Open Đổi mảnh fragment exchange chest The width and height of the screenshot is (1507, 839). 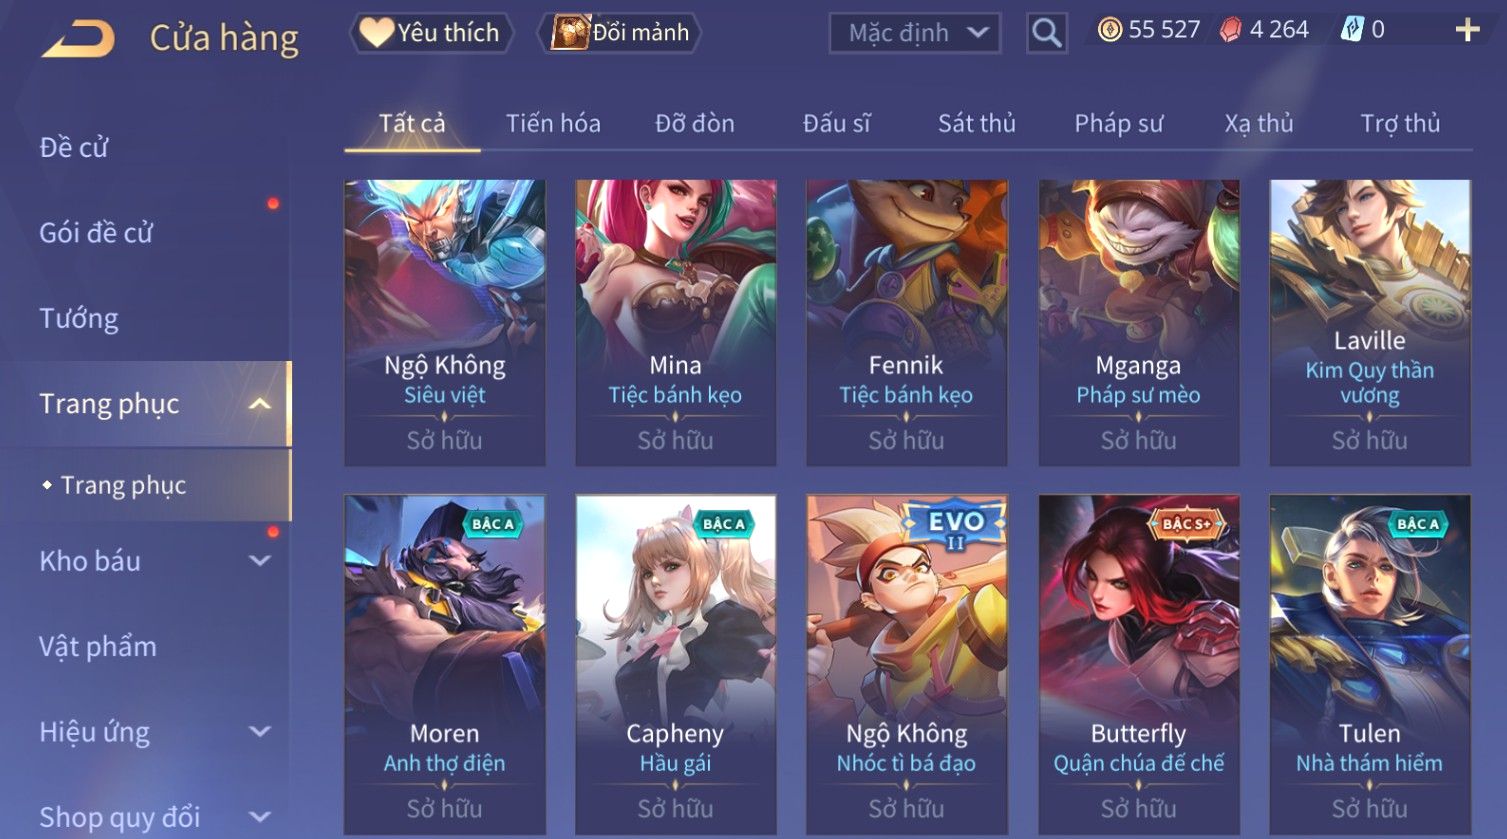pyautogui.click(x=620, y=33)
